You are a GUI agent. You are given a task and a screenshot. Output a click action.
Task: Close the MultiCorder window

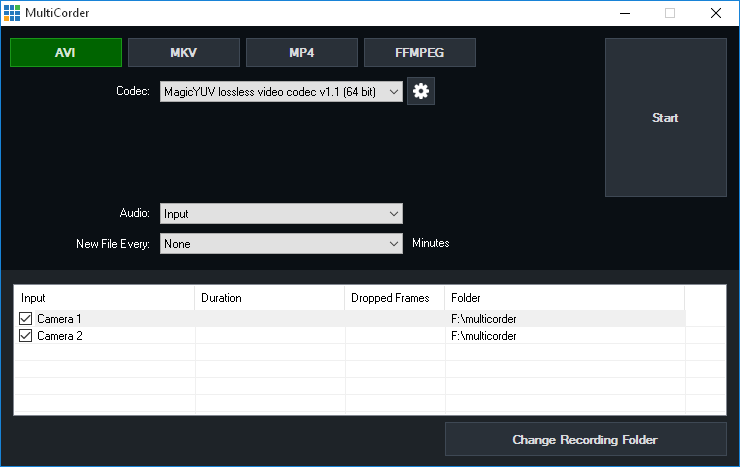715,13
